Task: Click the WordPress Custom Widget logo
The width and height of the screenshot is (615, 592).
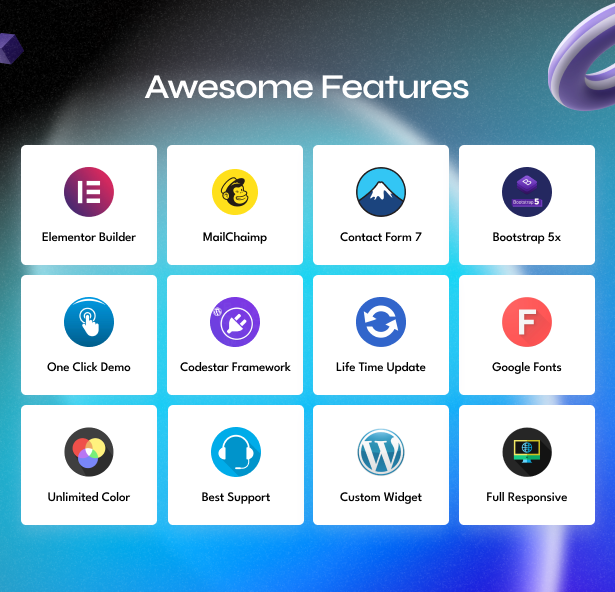Action: coord(381,452)
